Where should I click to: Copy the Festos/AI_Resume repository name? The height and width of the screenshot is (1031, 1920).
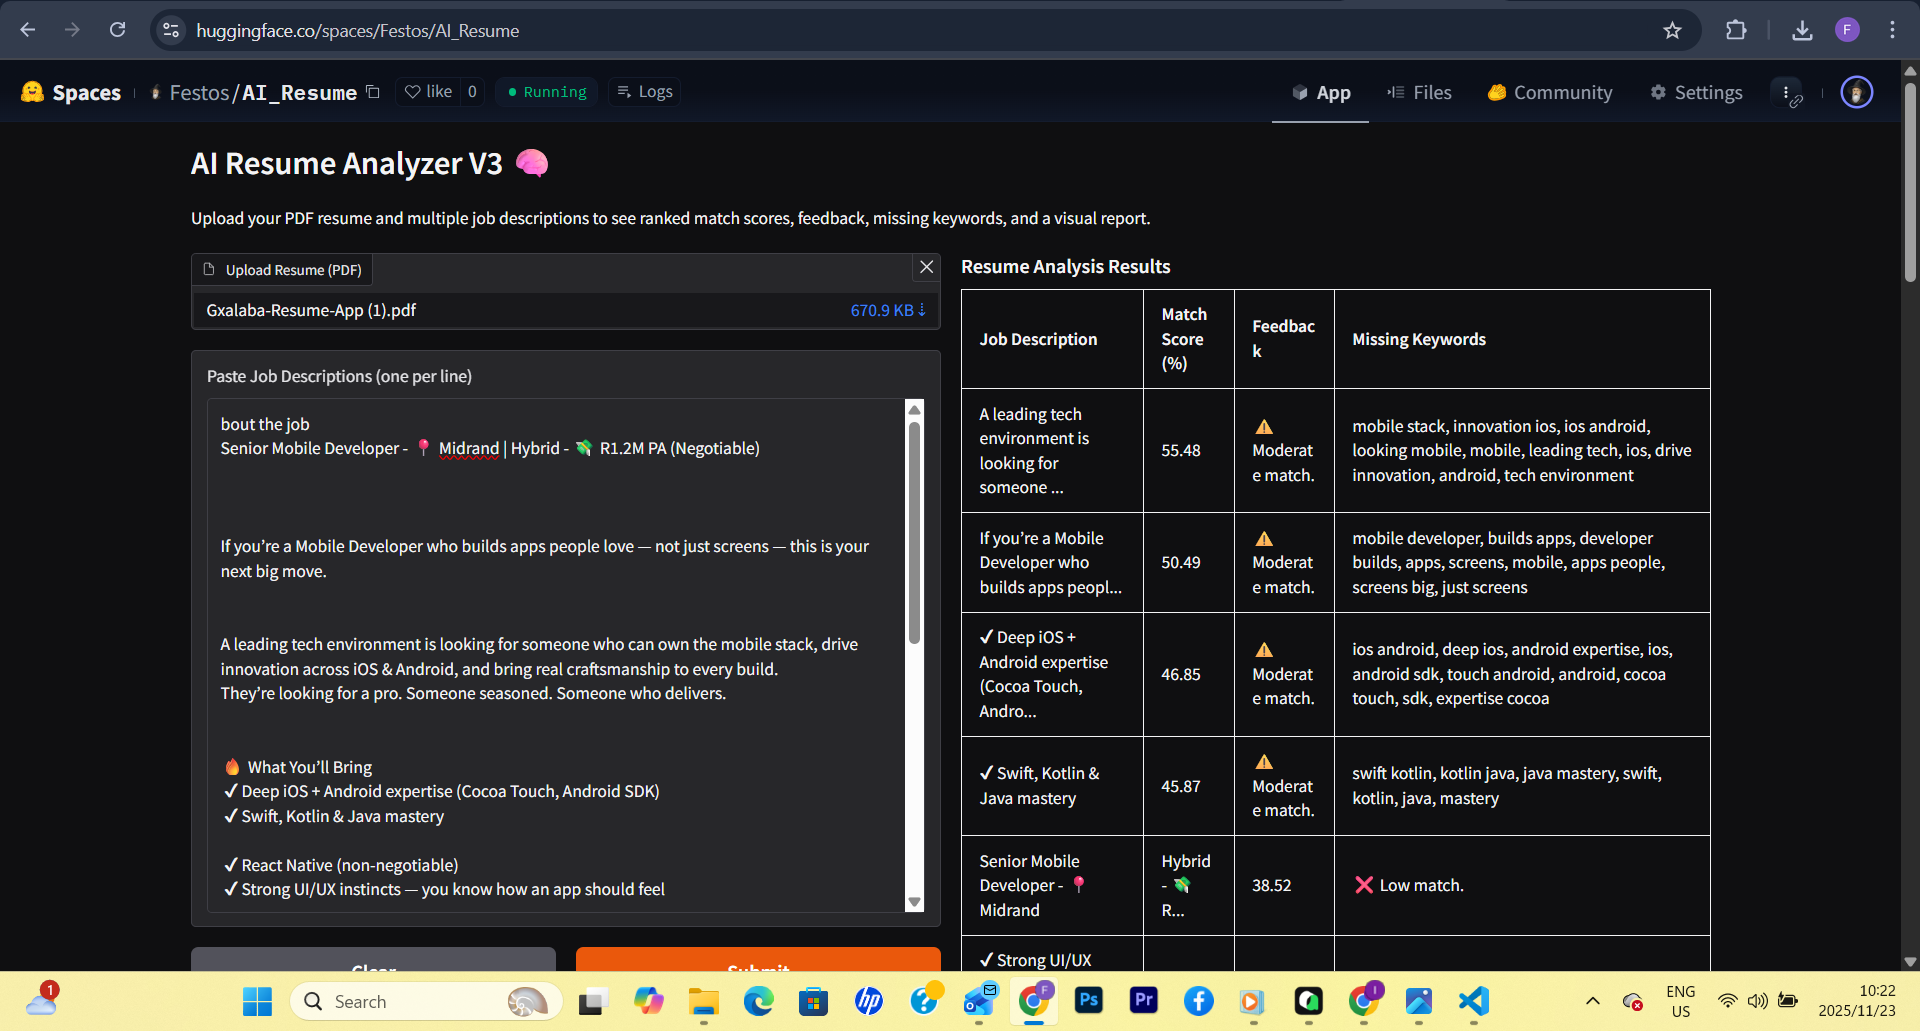pos(373,92)
